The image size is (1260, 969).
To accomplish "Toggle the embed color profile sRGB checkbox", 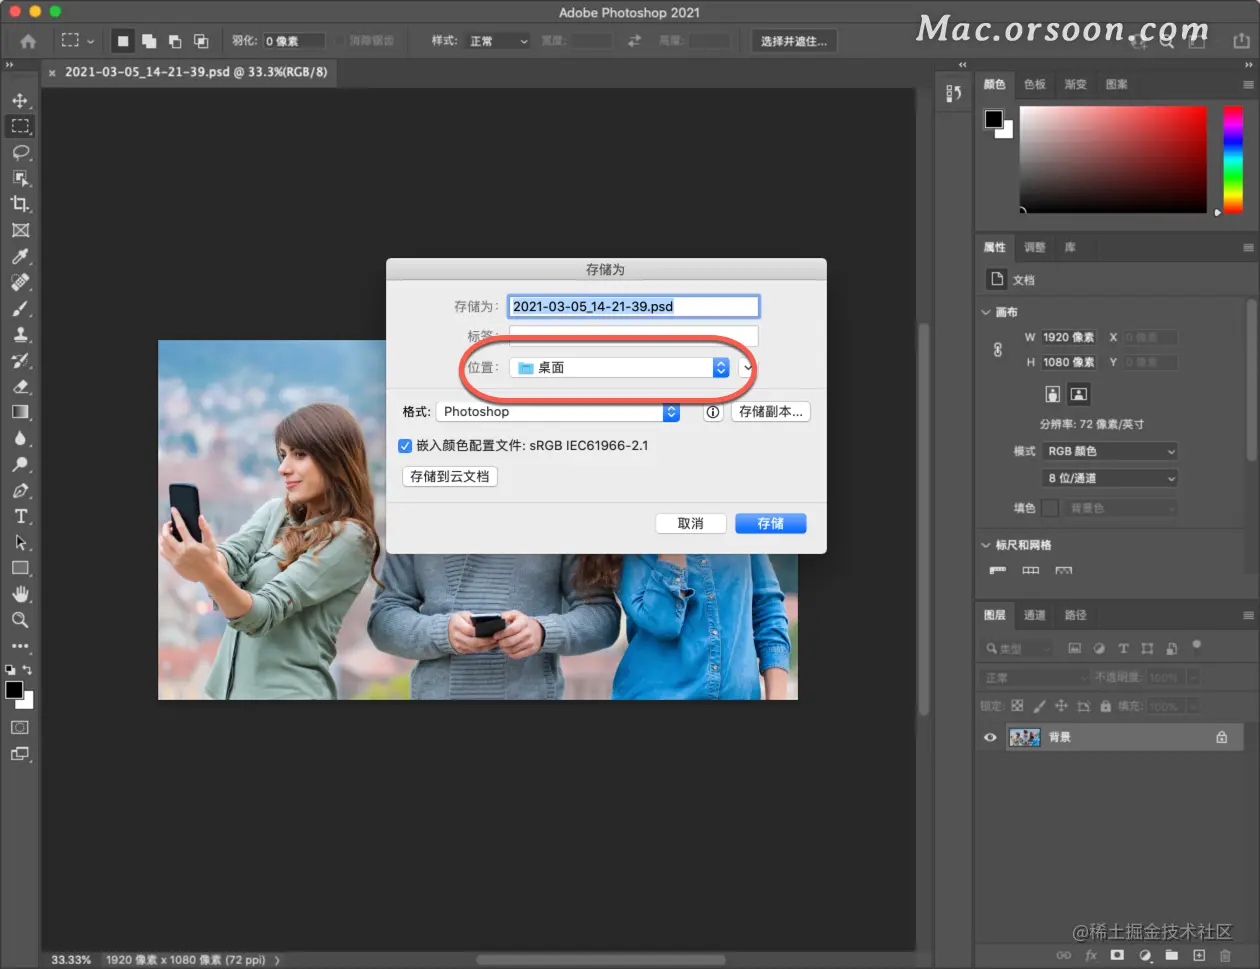I will tap(405, 446).
